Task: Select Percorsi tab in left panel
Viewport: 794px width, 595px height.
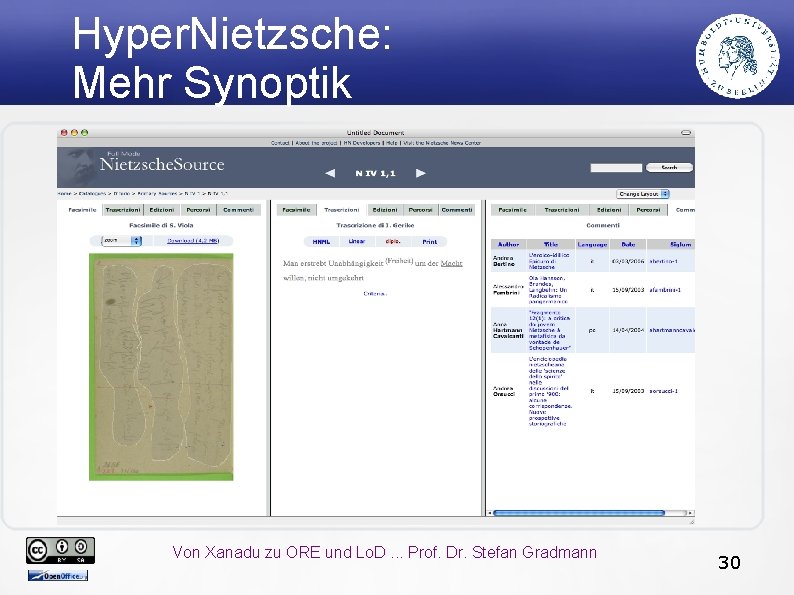Action: pyautogui.click(x=198, y=210)
